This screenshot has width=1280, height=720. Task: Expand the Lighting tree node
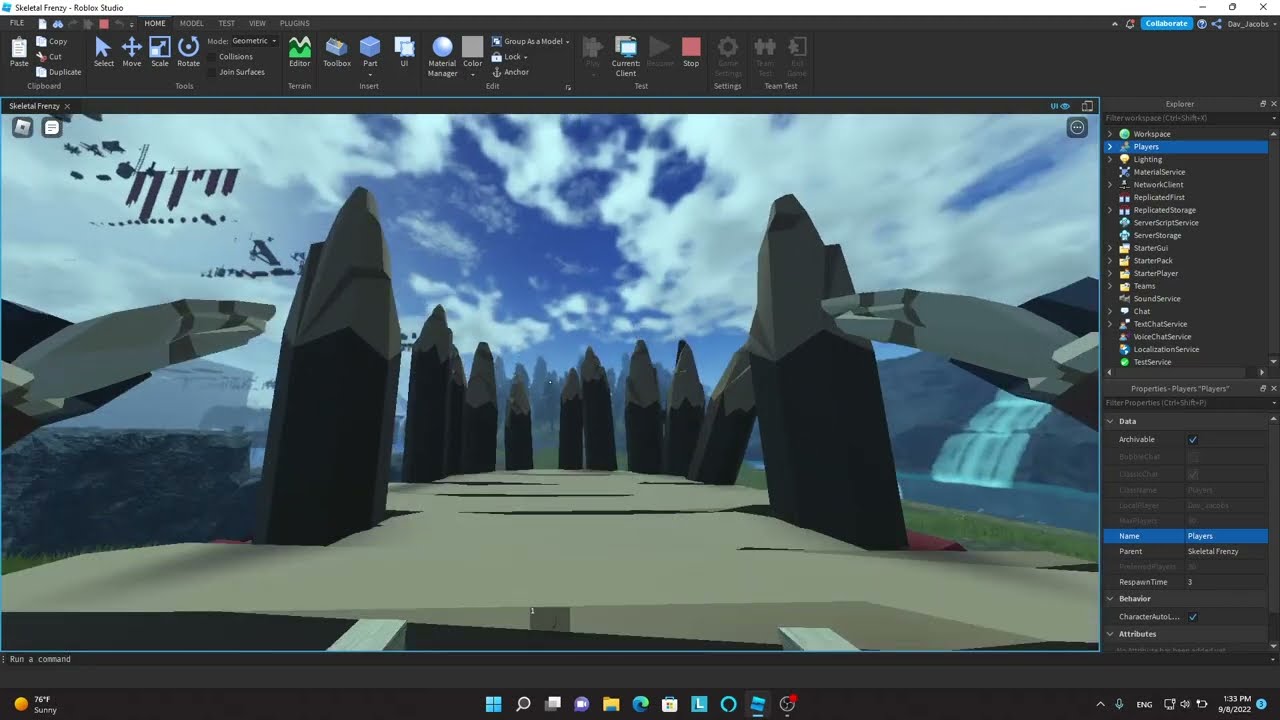coord(1110,159)
